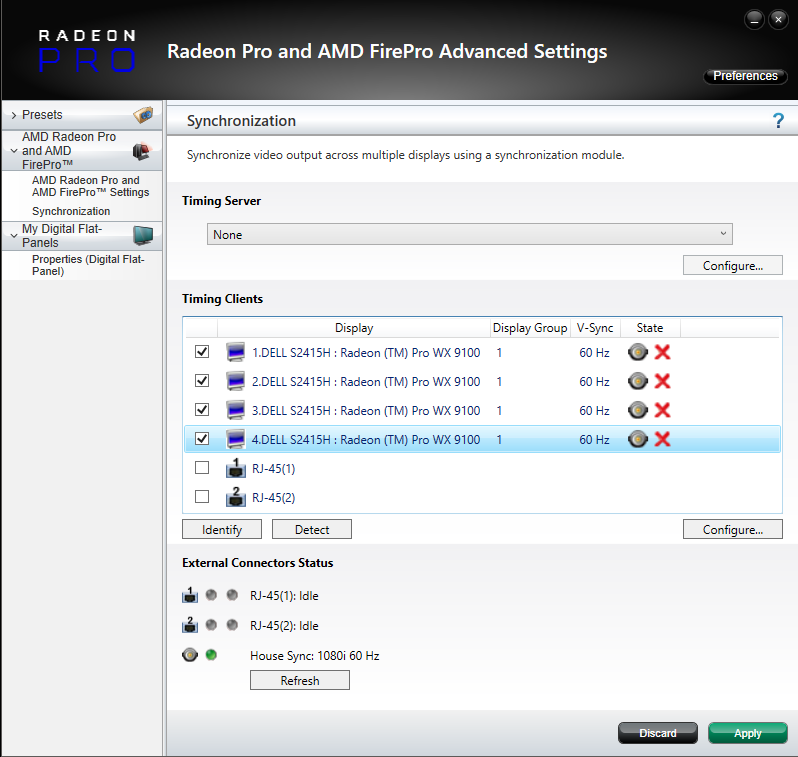Apply the synchronization settings
Image resolution: width=798 pixels, height=757 pixels.
point(748,733)
